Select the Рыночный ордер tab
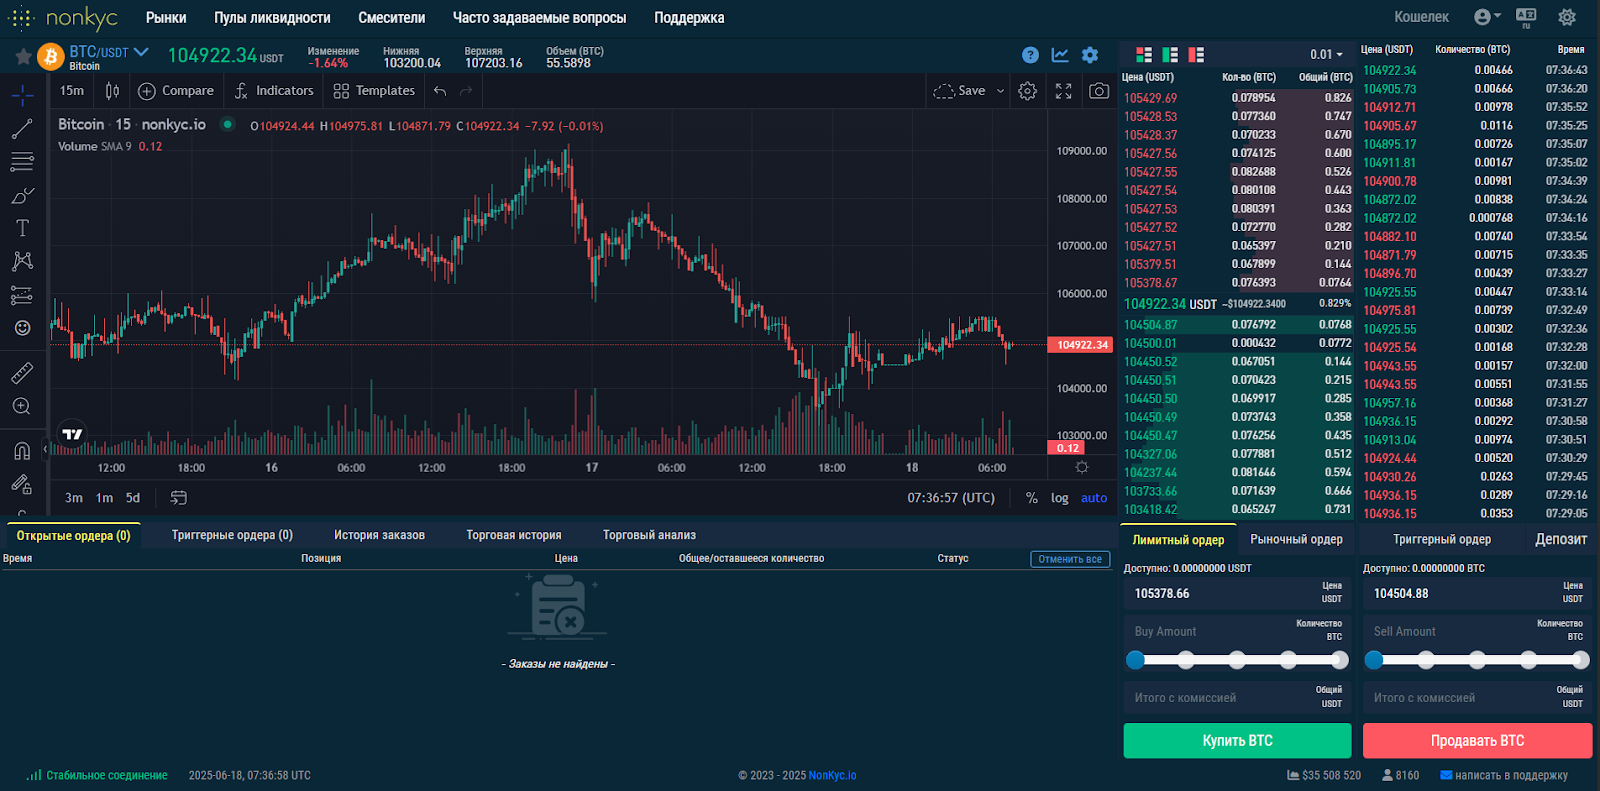Image resolution: width=1600 pixels, height=791 pixels. (x=1296, y=539)
